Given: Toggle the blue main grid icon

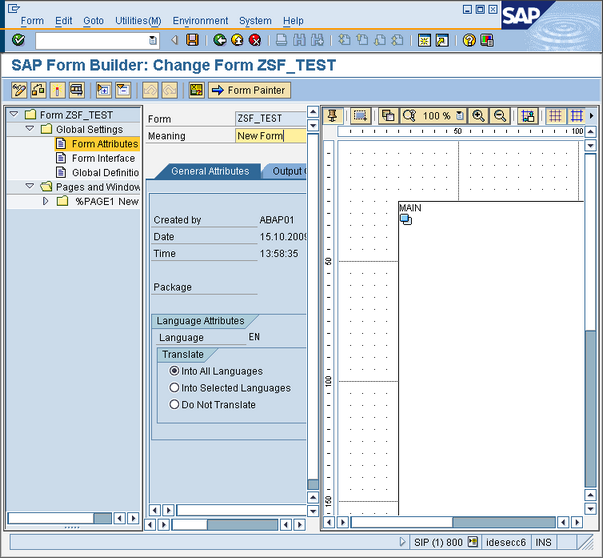Looking at the screenshot, I should pyautogui.click(x=576, y=116).
